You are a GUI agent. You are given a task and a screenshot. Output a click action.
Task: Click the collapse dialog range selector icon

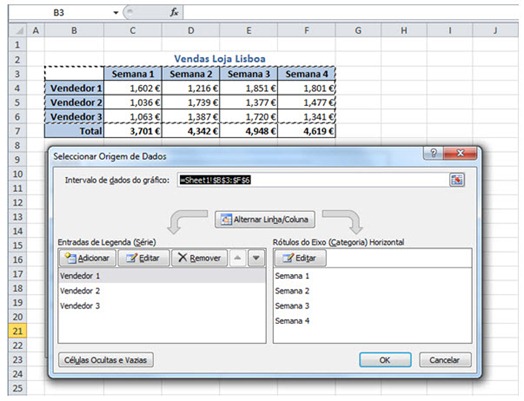point(457,180)
